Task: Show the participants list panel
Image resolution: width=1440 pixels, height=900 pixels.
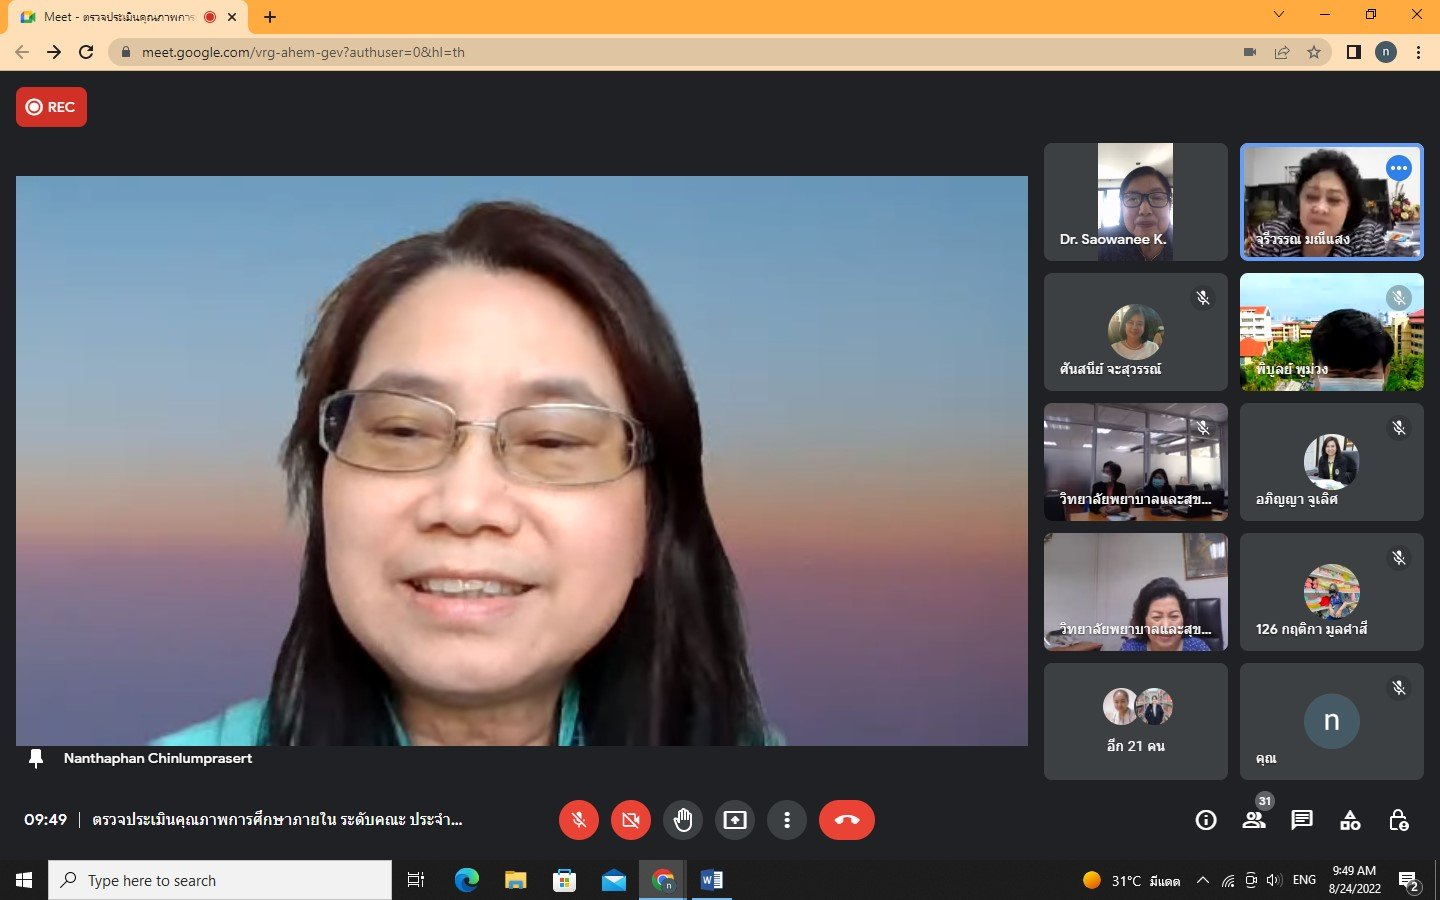Action: (x=1253, y=820)
